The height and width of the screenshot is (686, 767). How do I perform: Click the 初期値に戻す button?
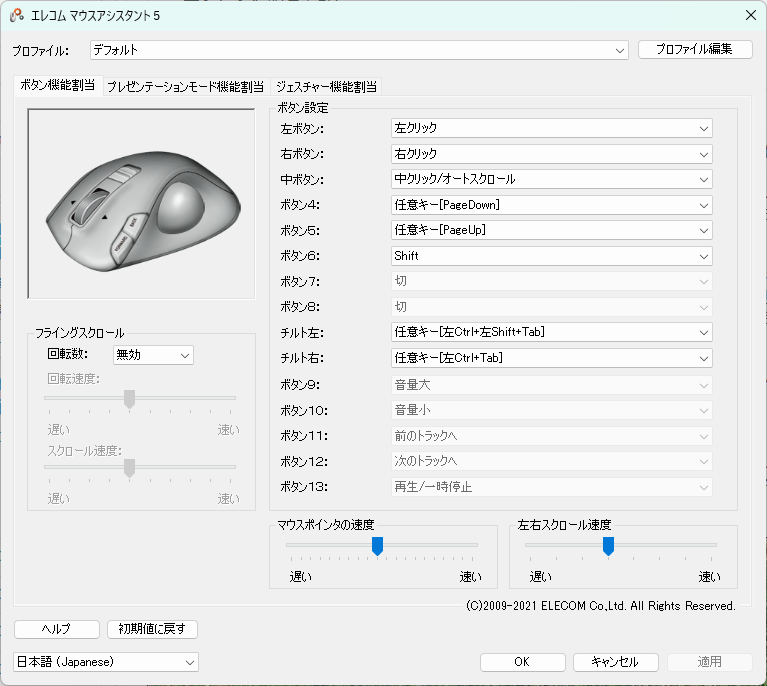[152, 629]
